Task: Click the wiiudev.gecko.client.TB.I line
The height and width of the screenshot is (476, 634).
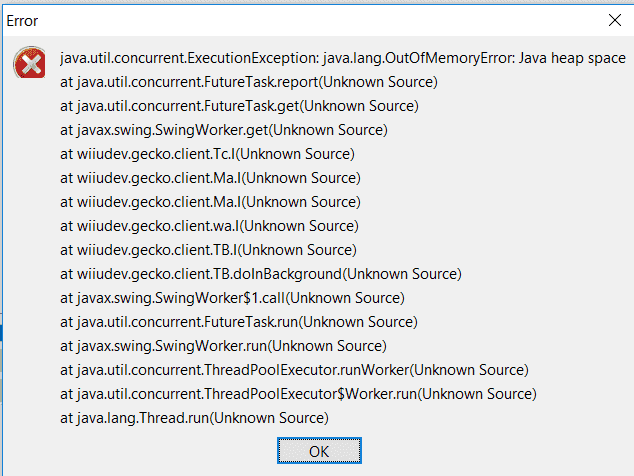Action: click(208, 250)
